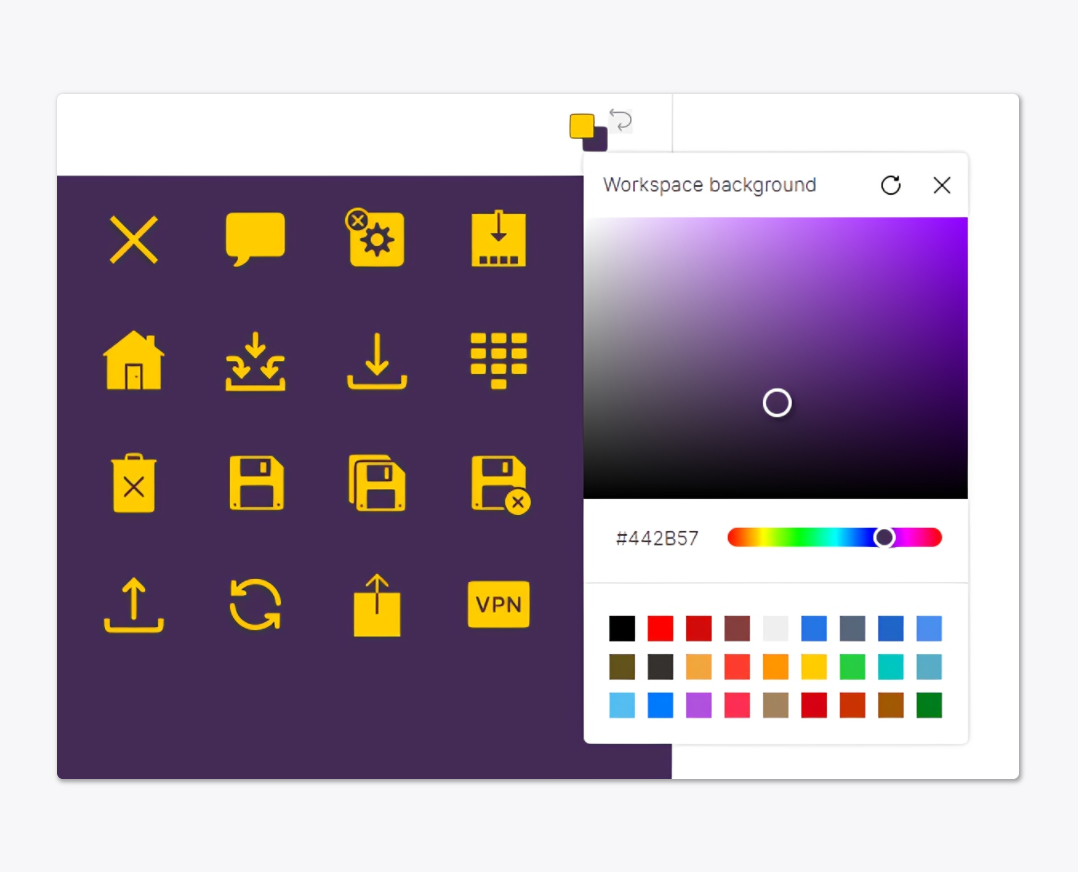Select the dial pad keypad icon
Screen dimensions: 1078x872
pos(498,360)
